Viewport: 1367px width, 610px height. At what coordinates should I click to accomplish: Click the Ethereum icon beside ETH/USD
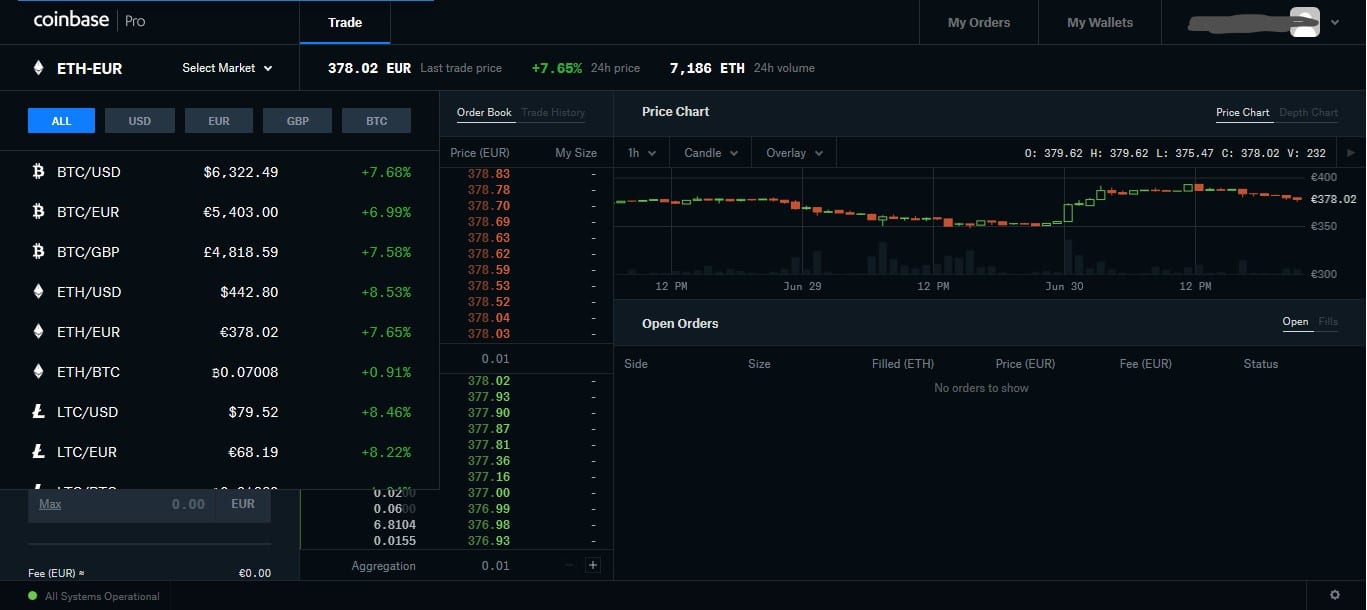coord(39,292)
